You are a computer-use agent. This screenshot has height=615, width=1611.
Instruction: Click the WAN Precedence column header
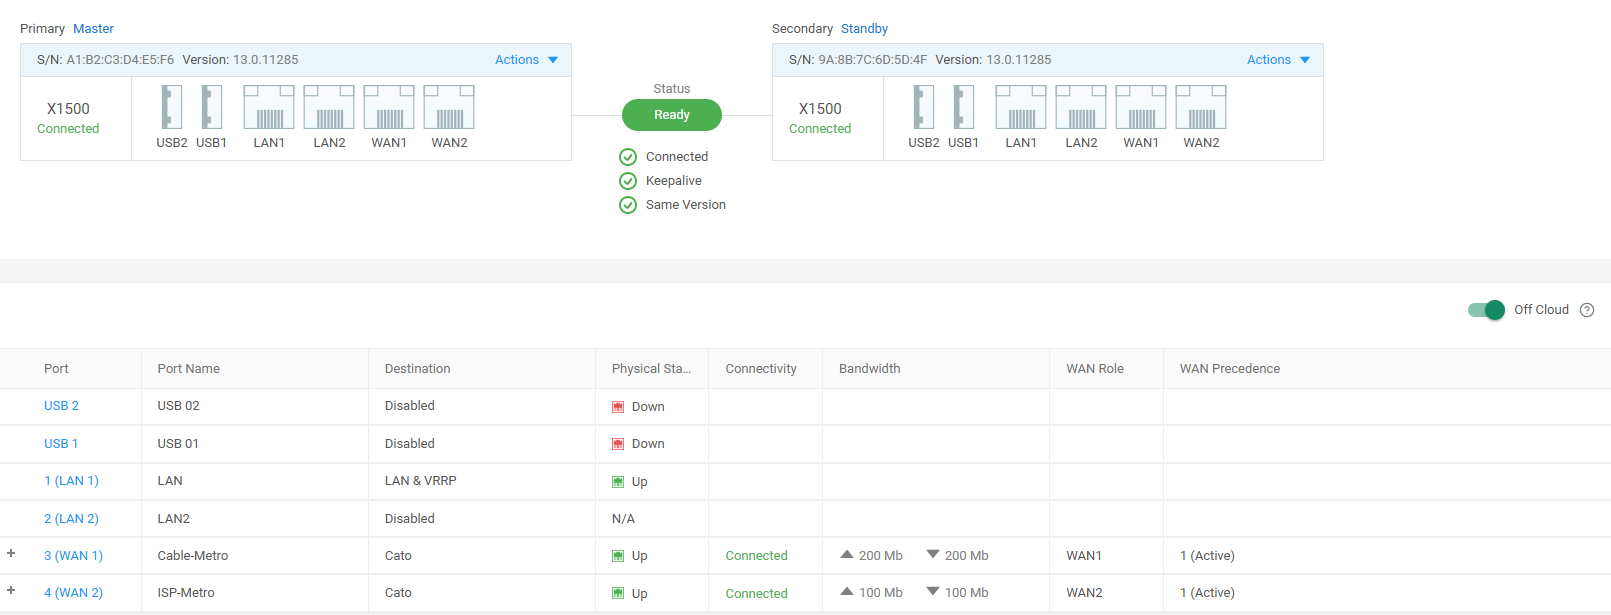[1230, 369]
